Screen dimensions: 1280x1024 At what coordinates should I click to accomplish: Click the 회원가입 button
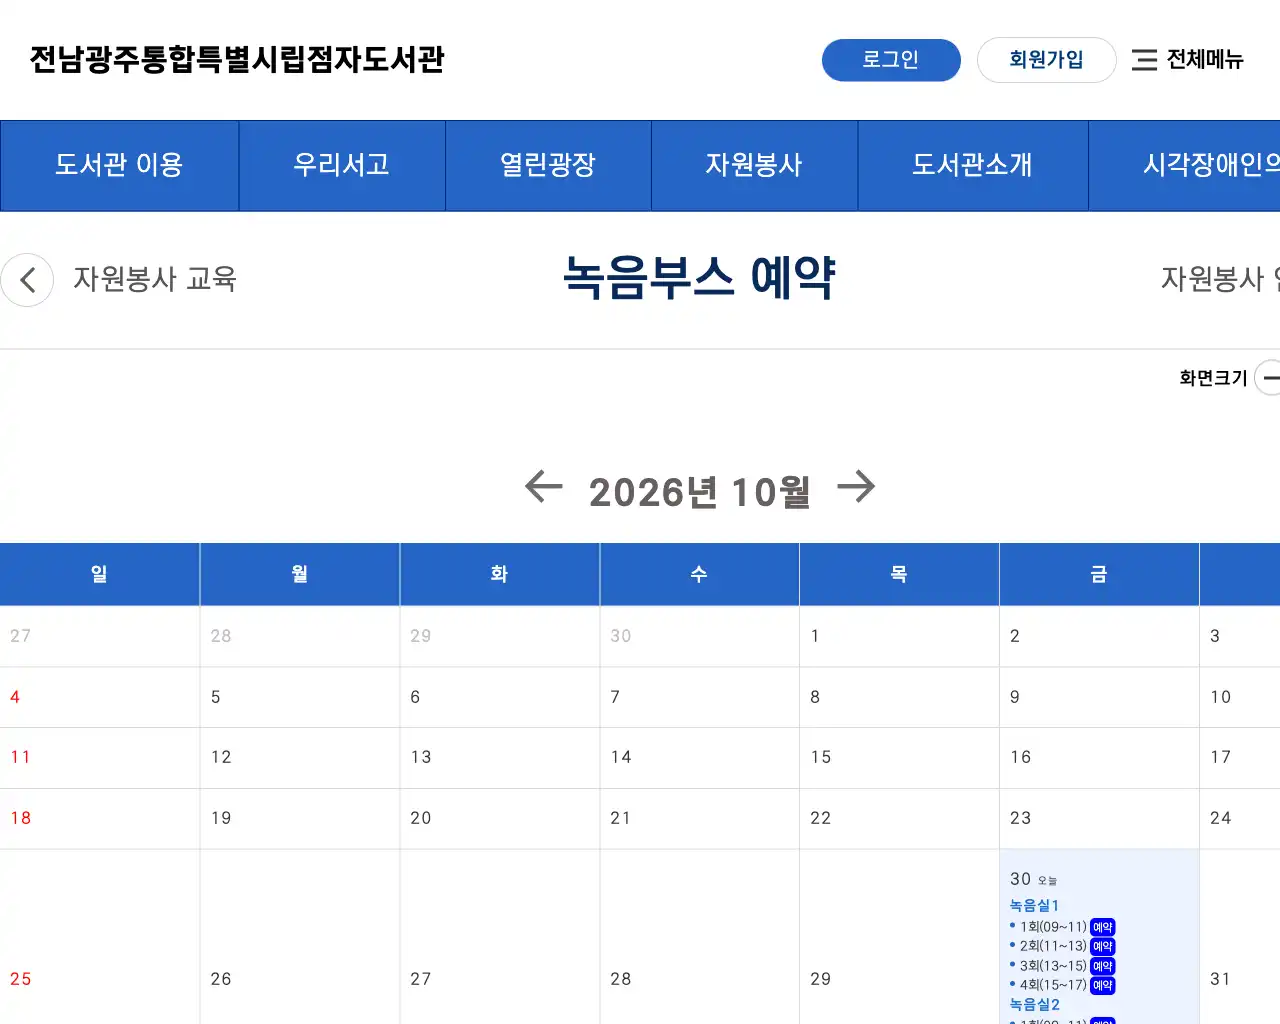coord(1046,60)
